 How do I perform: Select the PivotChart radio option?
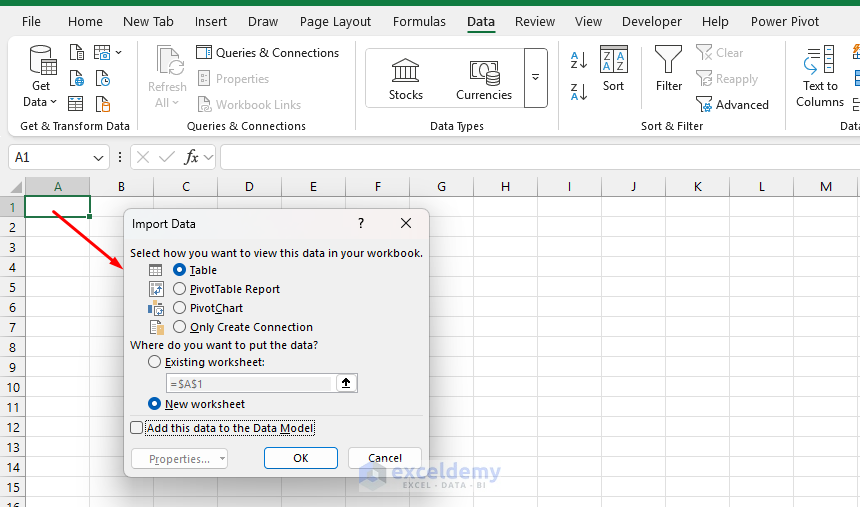179,308
